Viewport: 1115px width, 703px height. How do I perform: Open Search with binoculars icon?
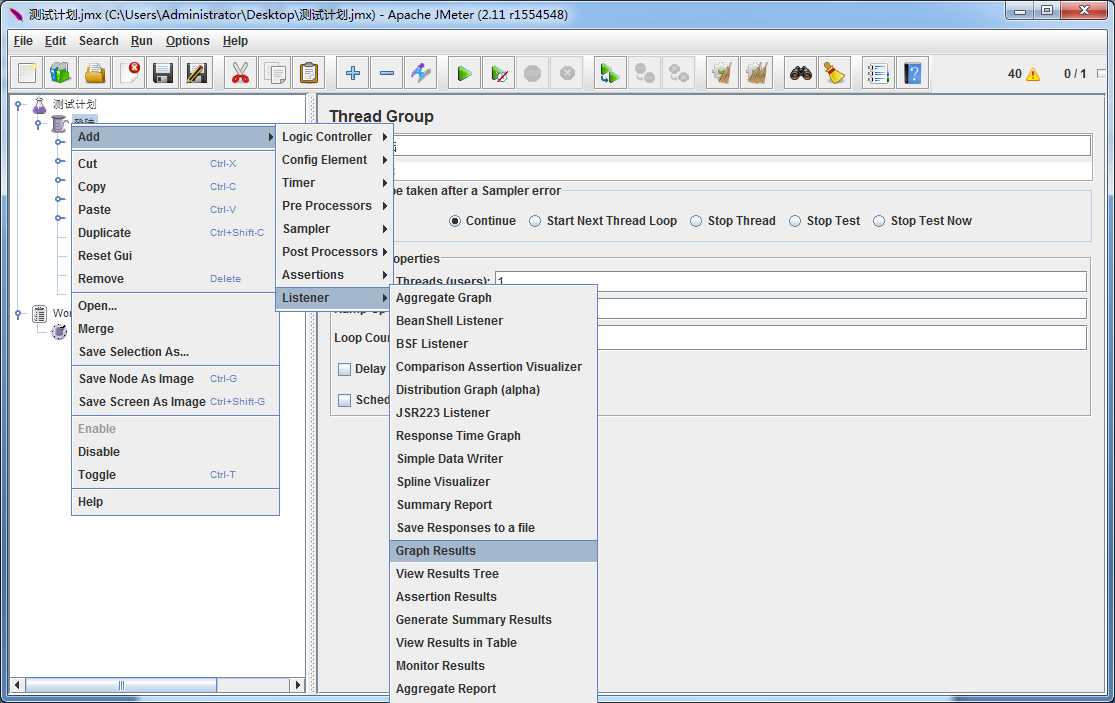tap(801, 73)
